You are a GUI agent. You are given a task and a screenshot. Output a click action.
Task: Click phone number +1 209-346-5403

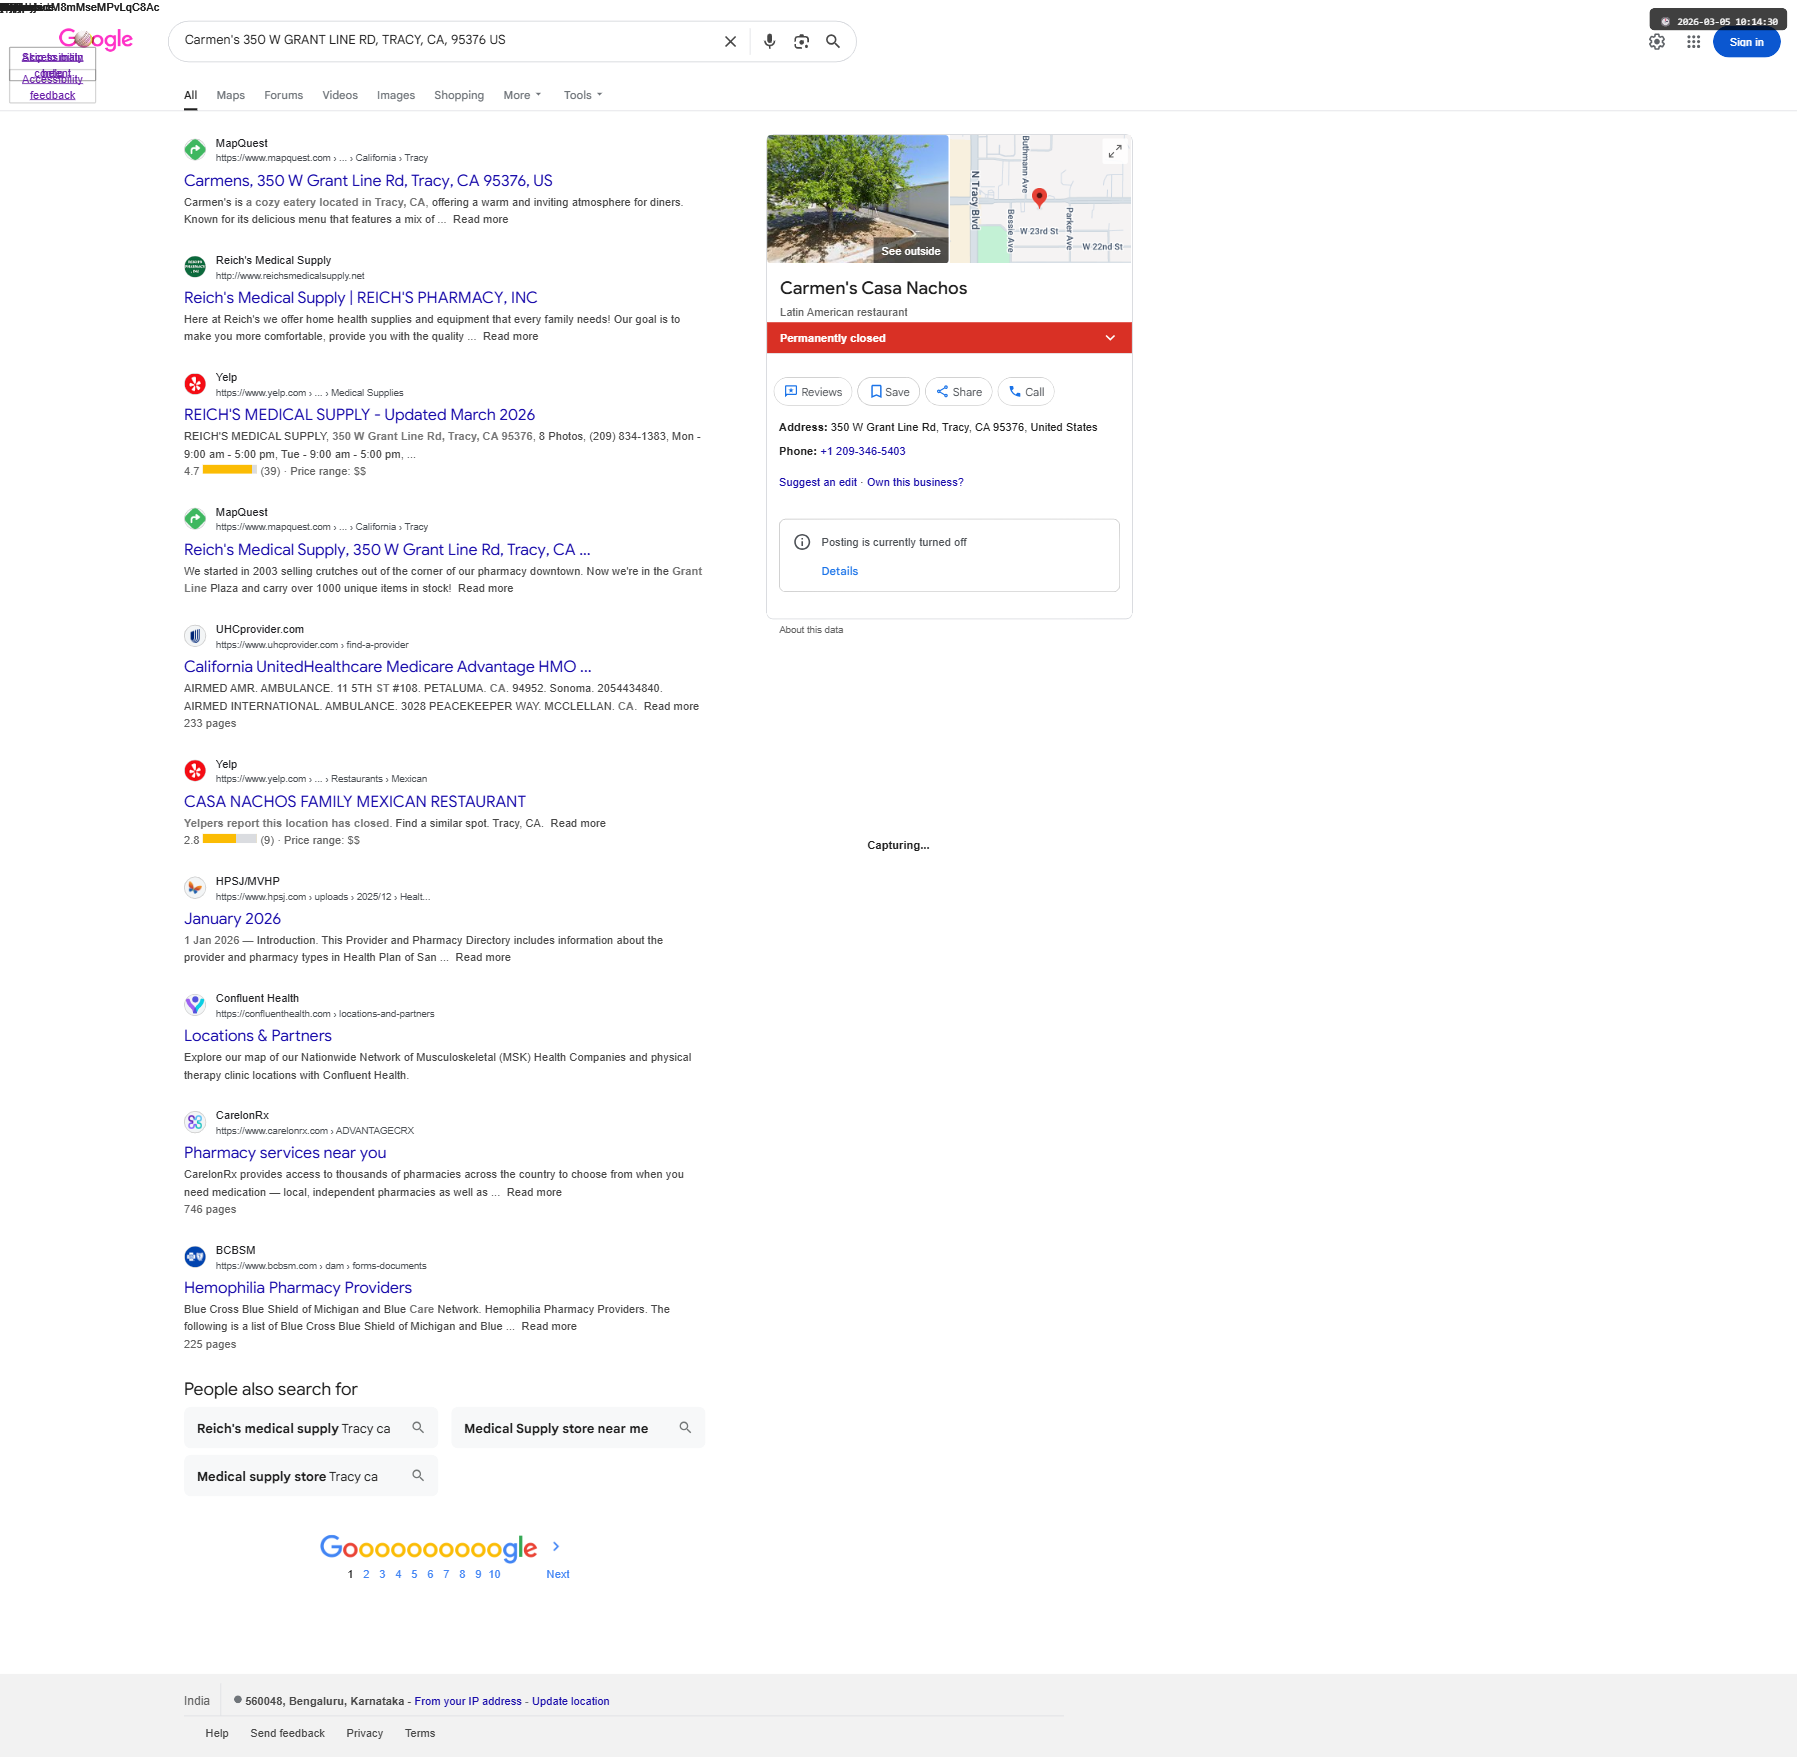tap(863, 452)
